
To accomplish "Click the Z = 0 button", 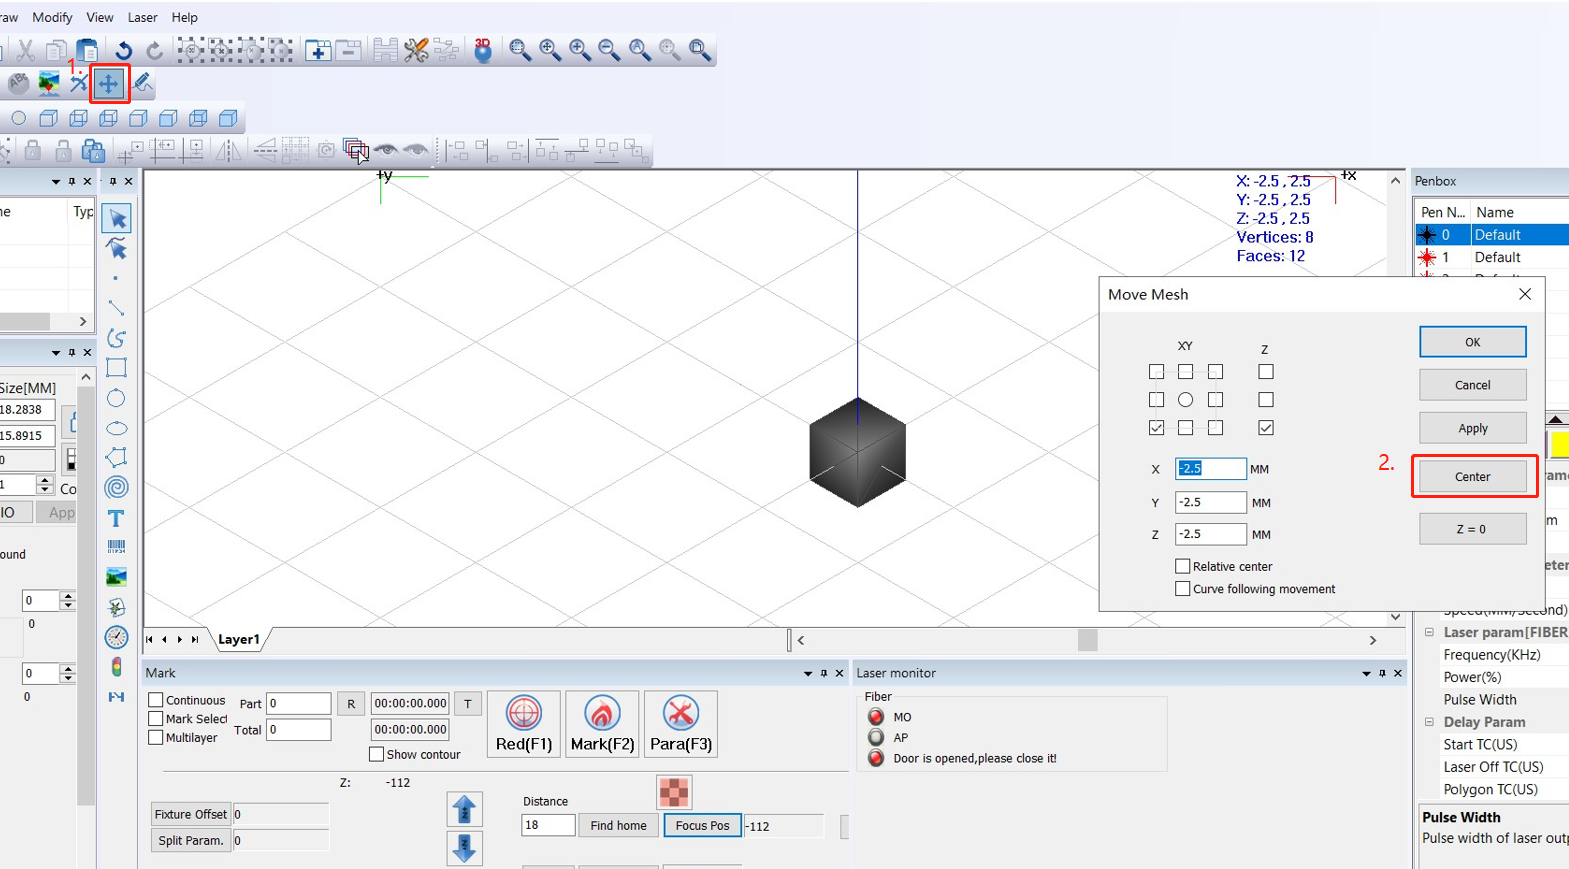I will pyautogui.click(x=1473, y=529).
